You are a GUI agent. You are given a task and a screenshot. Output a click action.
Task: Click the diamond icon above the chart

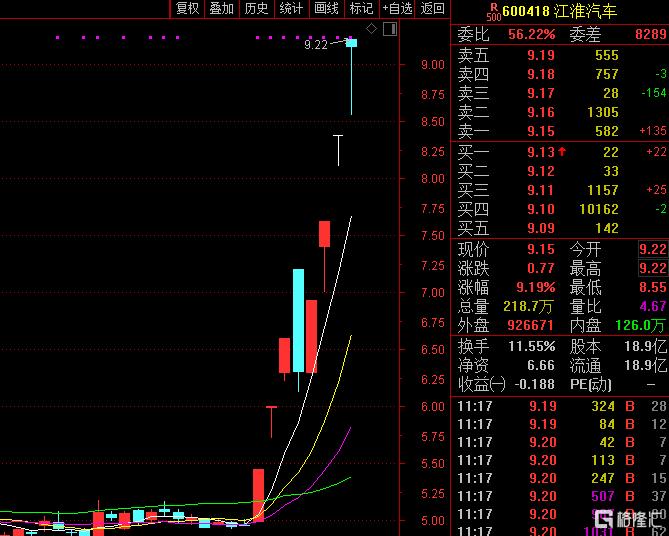(372, 29)
